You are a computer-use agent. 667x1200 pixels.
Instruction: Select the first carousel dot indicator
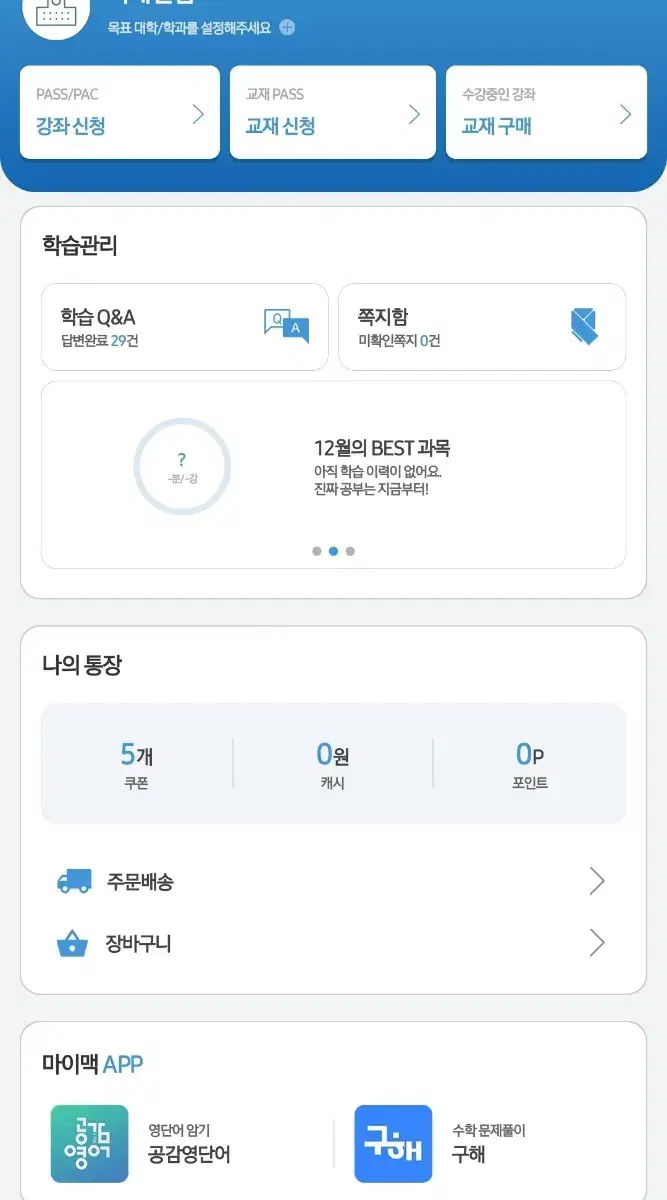click(317, 551)
